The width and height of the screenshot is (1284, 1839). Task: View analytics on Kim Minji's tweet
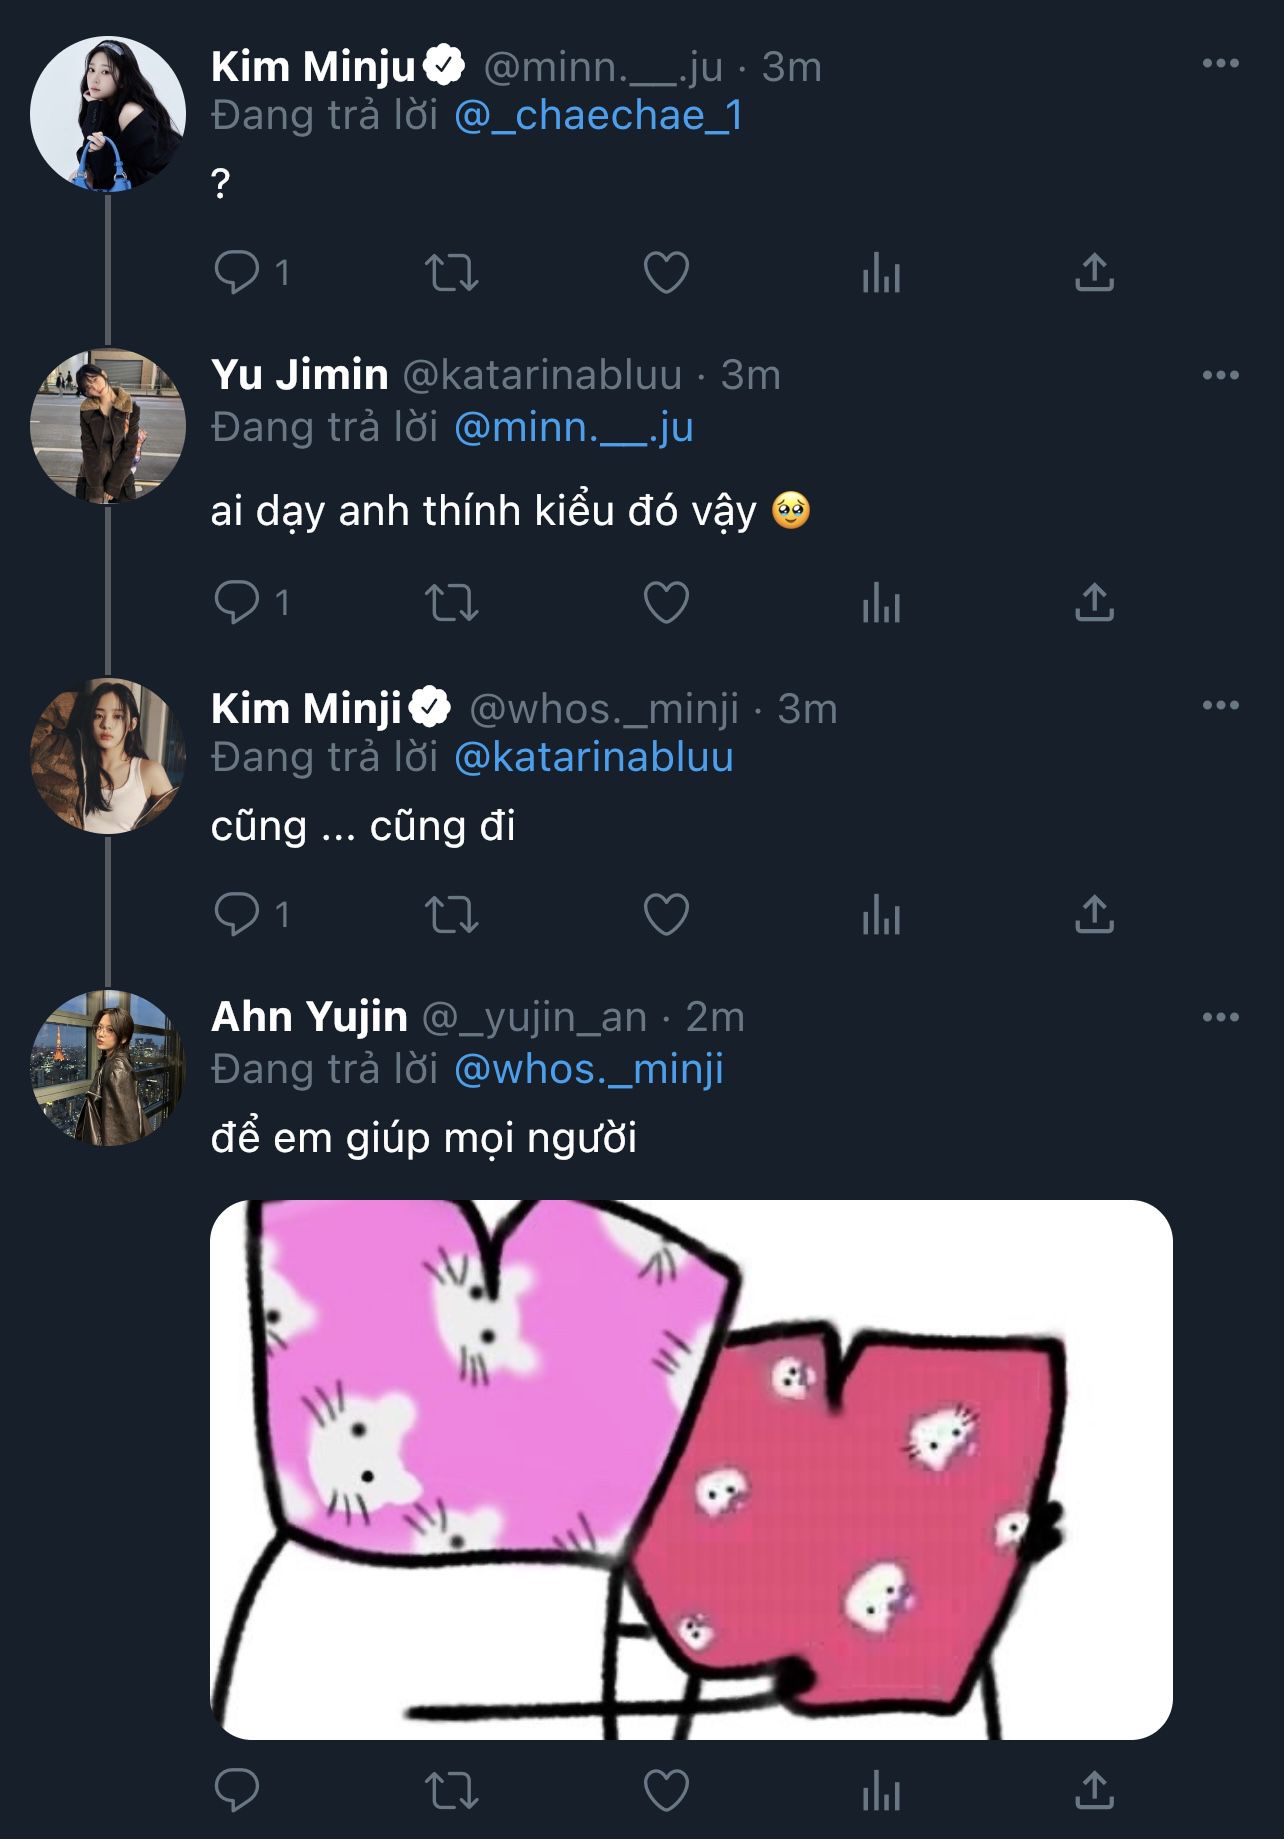pos(881,914)
